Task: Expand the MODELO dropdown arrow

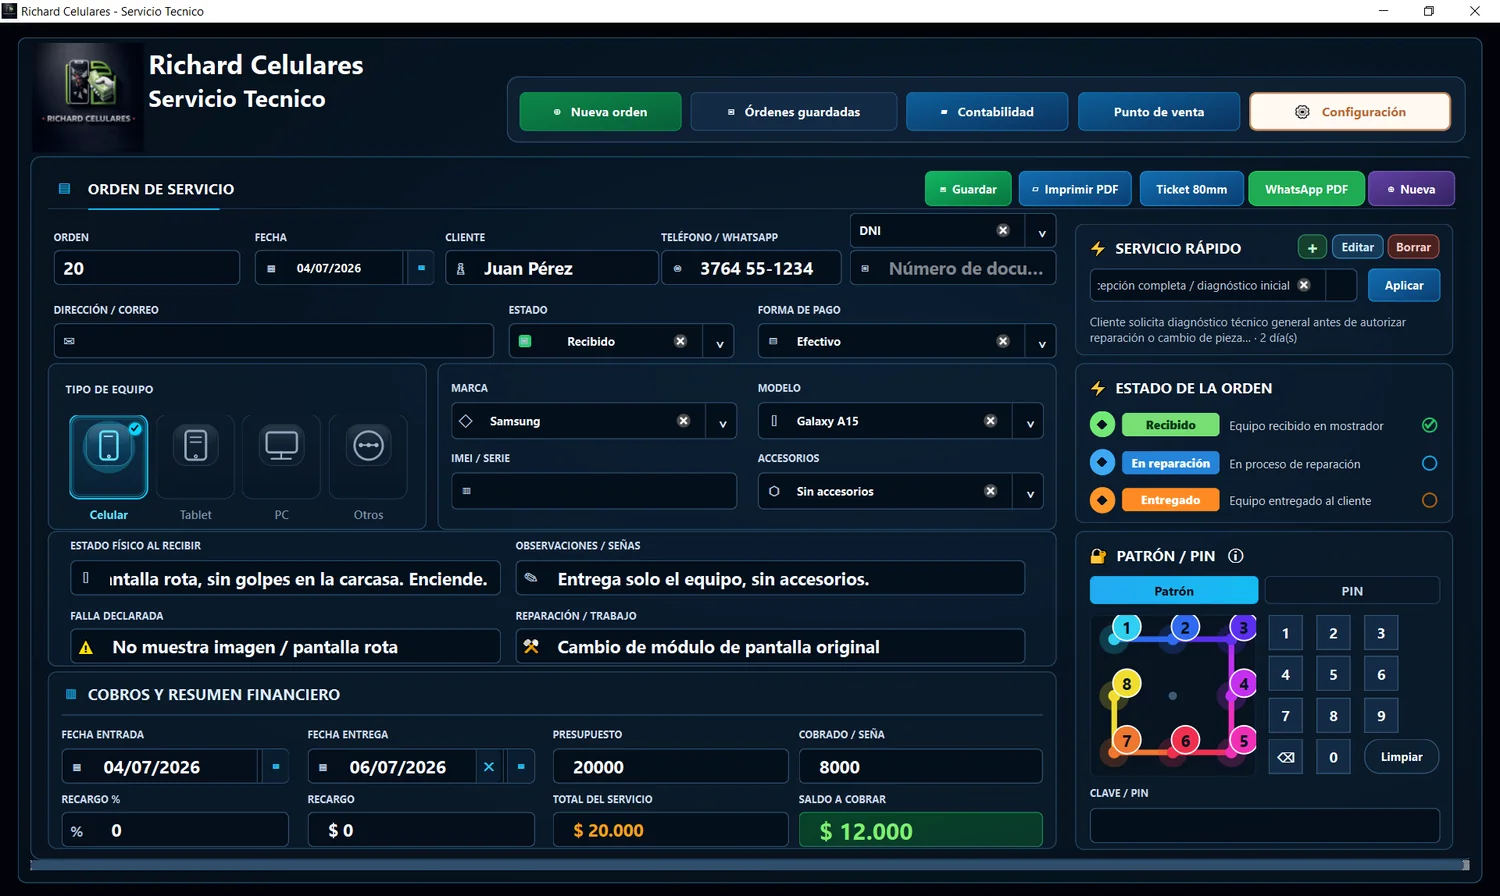Action: click(x=1029, y=422)
